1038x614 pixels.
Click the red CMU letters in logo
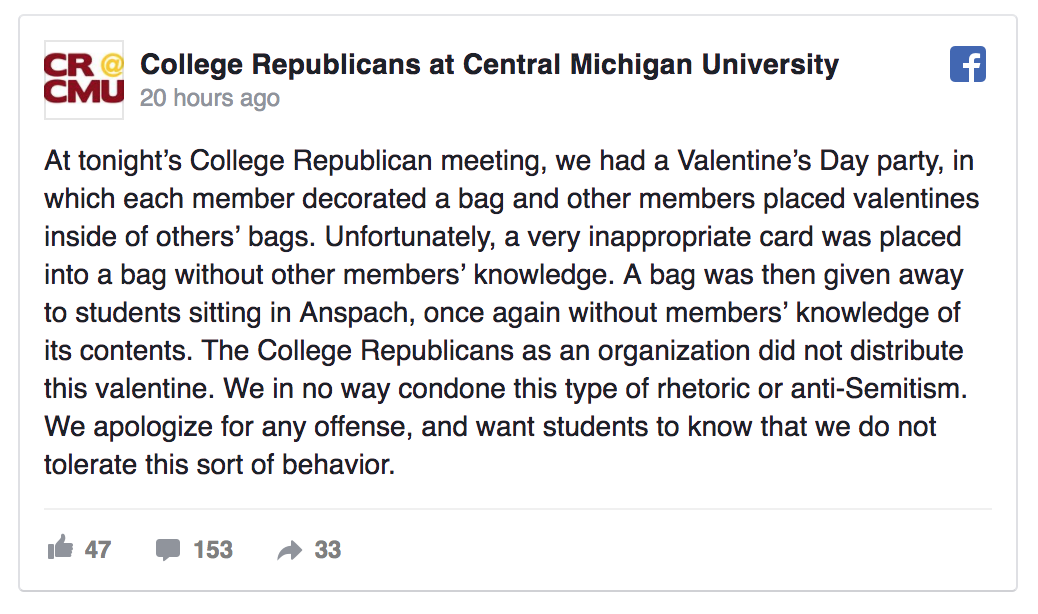(84, 91)
